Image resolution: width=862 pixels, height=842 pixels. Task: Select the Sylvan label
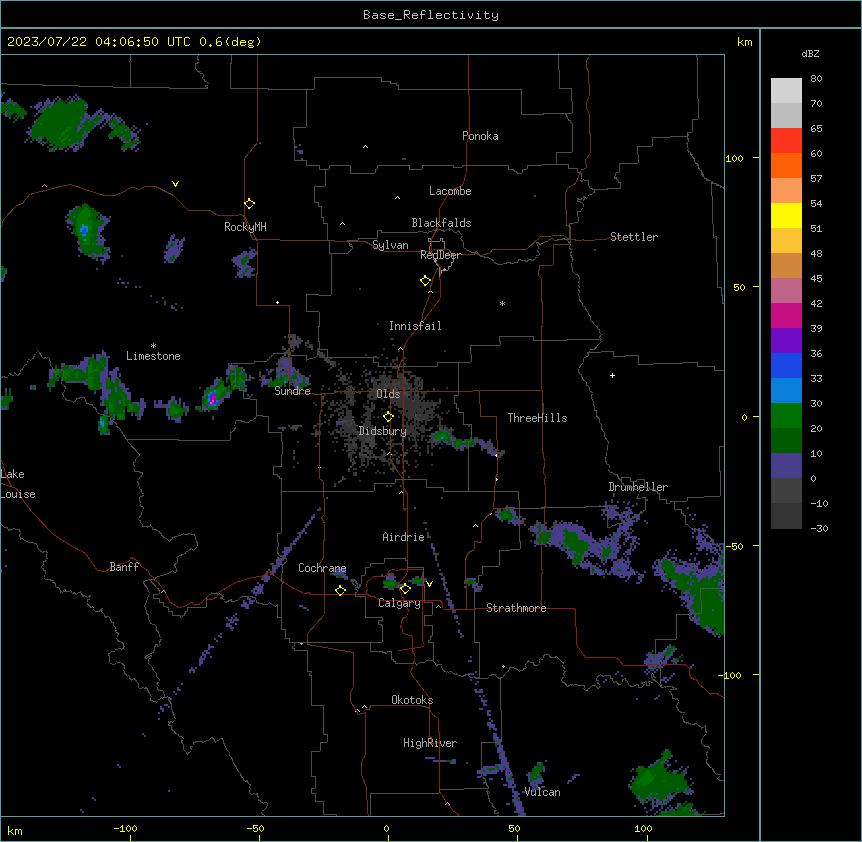[390, 245]
